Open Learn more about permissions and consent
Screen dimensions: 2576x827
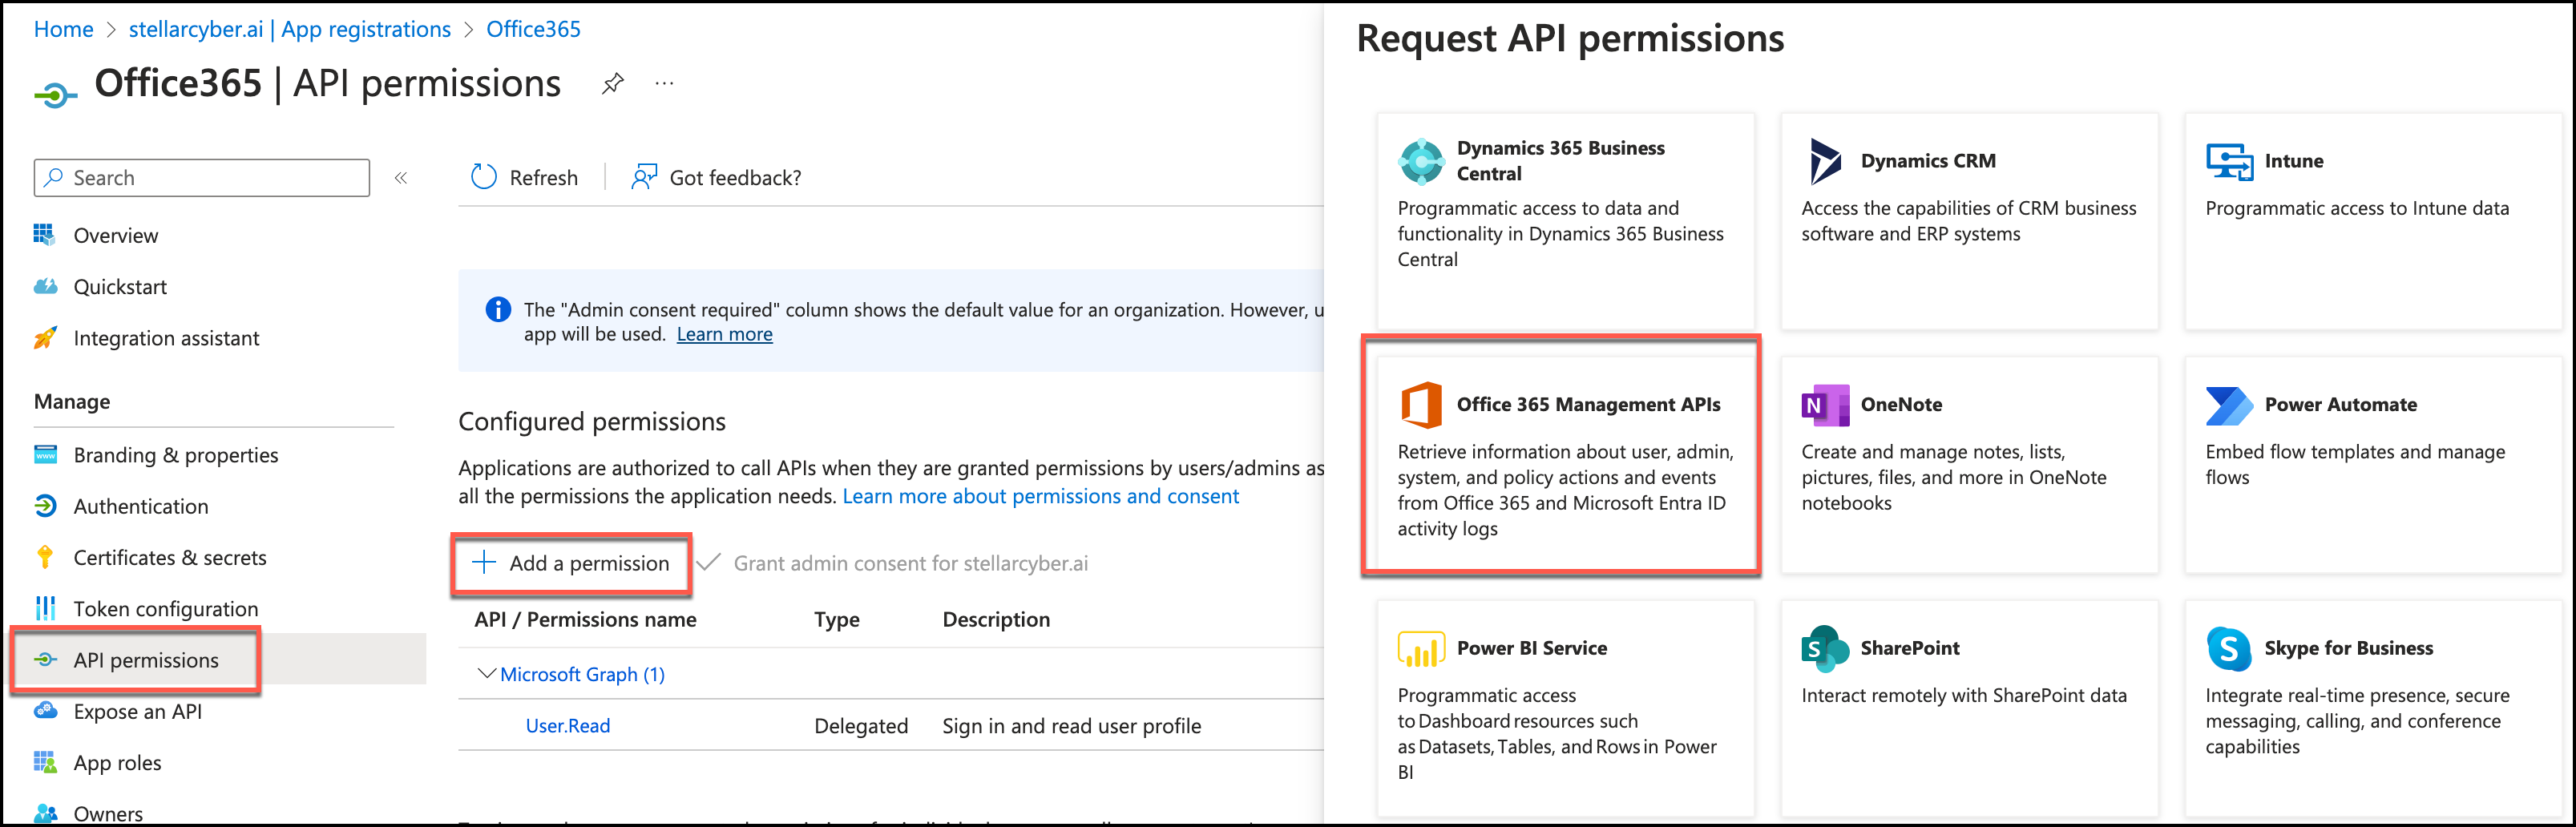coord(1040,496)
